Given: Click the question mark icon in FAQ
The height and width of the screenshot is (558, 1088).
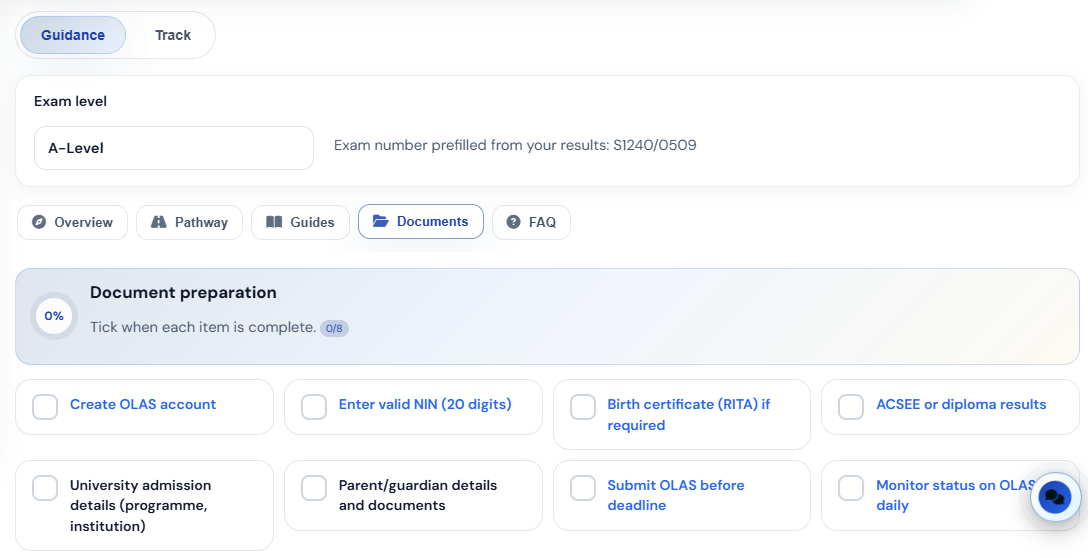Looking at the screenshot, I should point(513,222).
